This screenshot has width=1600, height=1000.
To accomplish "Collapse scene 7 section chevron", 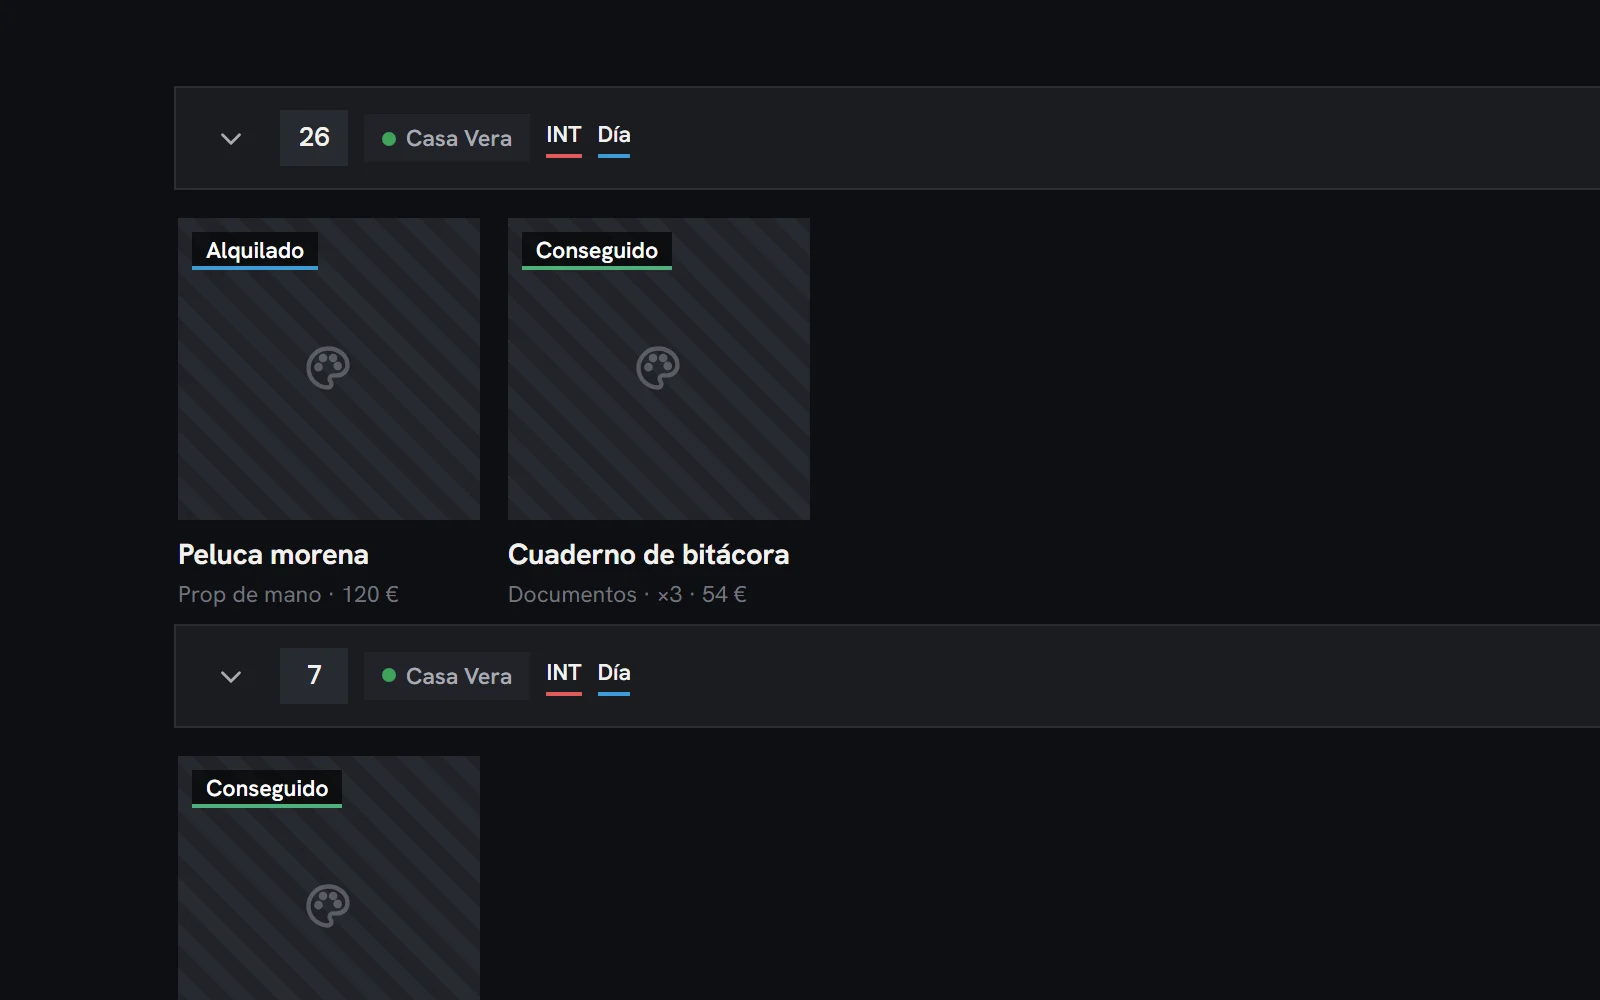I will click(231, 676).
